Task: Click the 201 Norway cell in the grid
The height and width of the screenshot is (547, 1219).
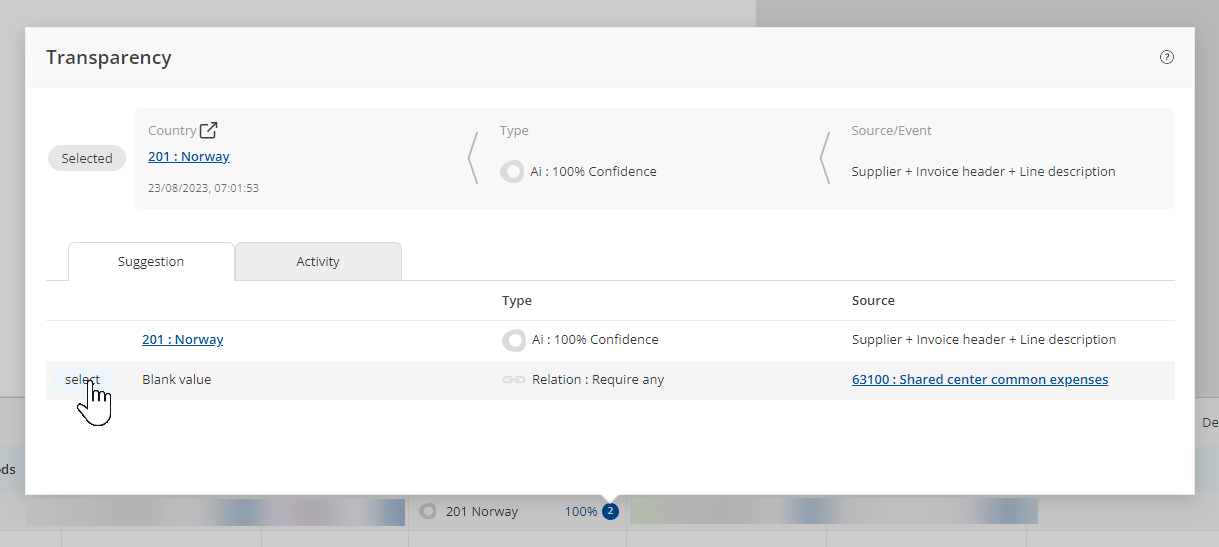Action: click(x=482, y=512)
